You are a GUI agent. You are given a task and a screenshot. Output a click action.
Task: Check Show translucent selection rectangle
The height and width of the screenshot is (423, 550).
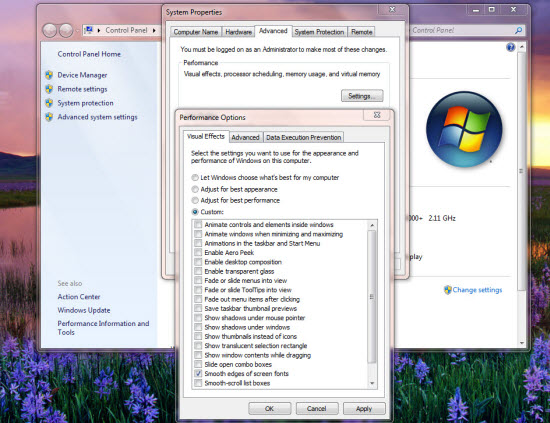coord(198,345)
